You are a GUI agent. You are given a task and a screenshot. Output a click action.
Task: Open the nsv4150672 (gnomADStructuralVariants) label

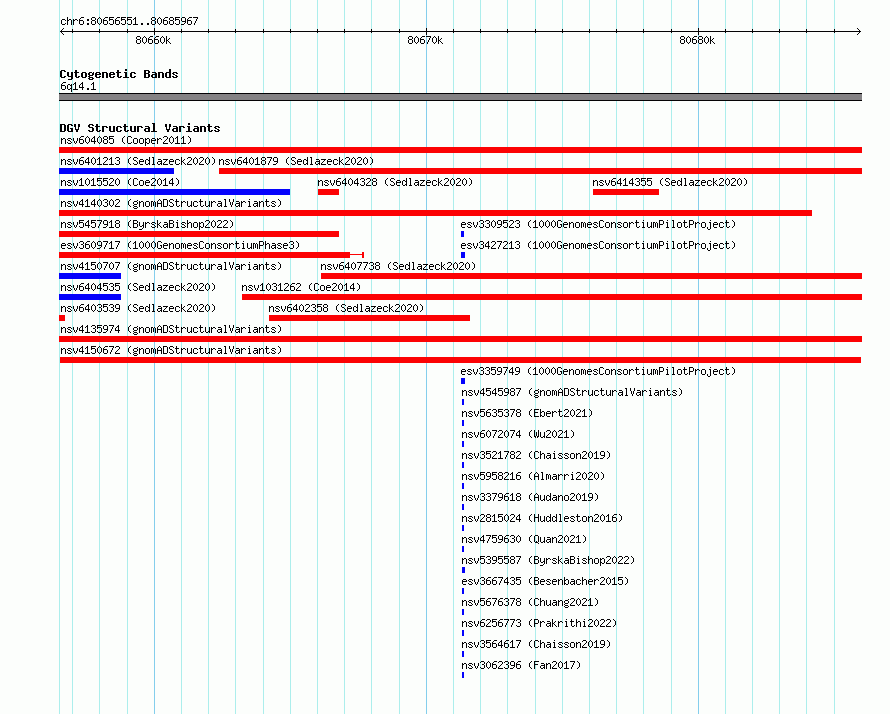coord(171,350)
